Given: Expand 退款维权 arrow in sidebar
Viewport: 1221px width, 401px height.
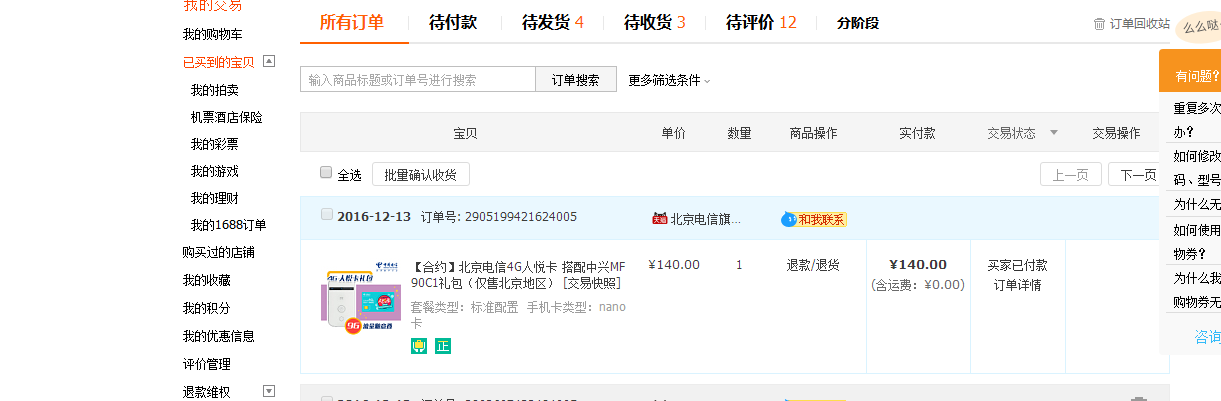Looking at the screenshot, I should (268, 391).
